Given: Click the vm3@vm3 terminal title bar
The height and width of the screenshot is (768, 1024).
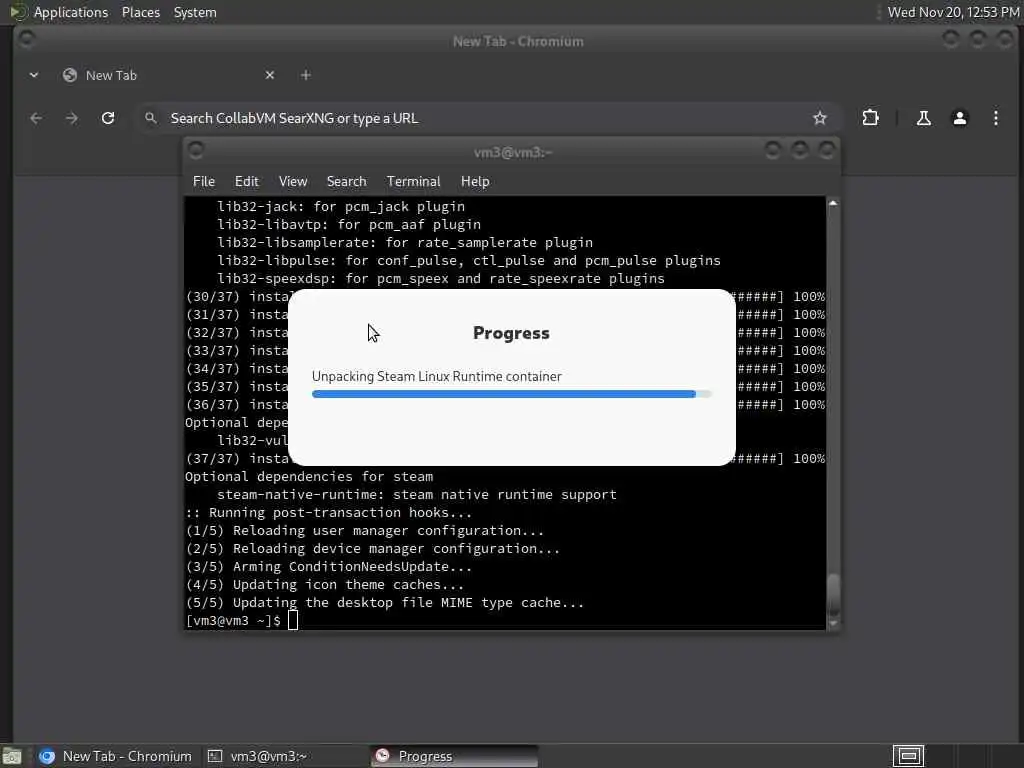Looking at the screenshot, I should pos(513,152).
